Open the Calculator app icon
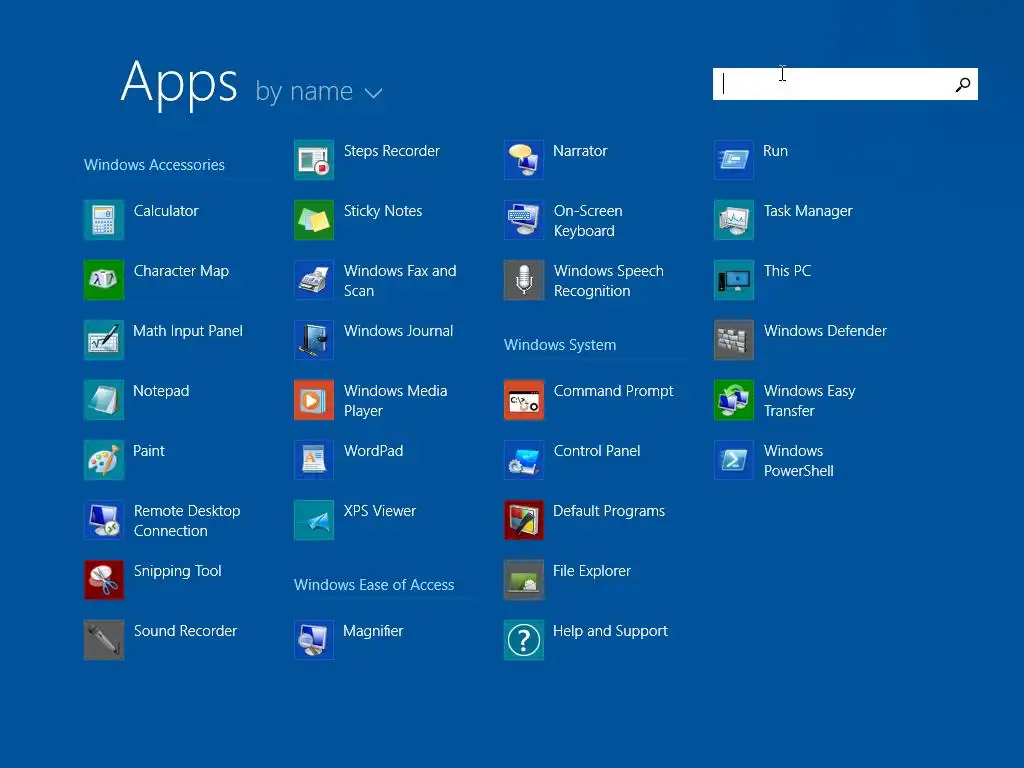Image resolution: width=1024 pixels, height=768 pixels. pyautogui.click(x=104, y=220)
